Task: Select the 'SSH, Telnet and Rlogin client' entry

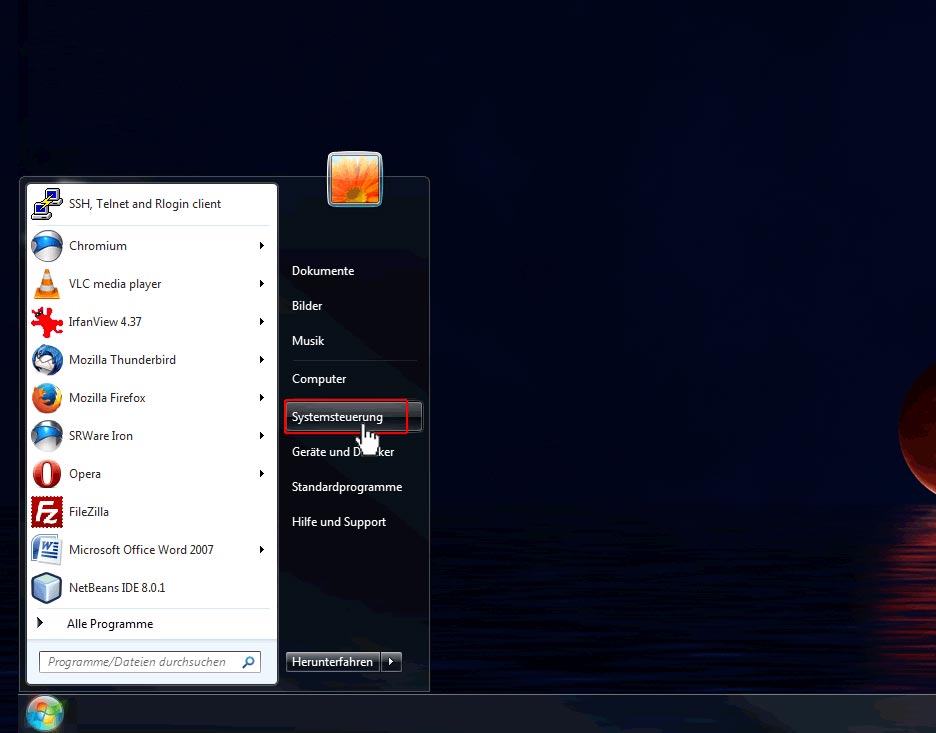Action: [145, 204]
